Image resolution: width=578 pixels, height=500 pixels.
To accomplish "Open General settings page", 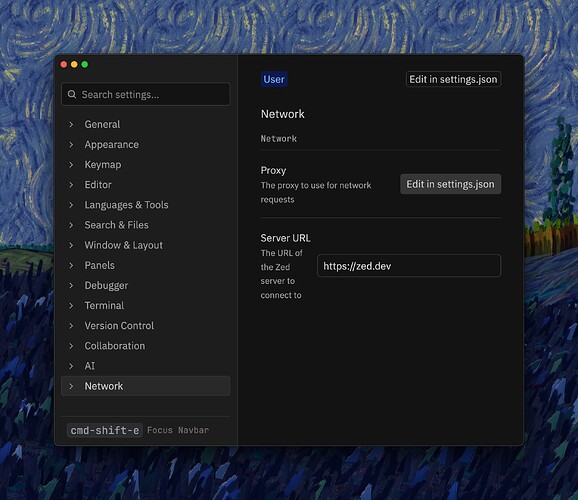I will coord(102,125).
